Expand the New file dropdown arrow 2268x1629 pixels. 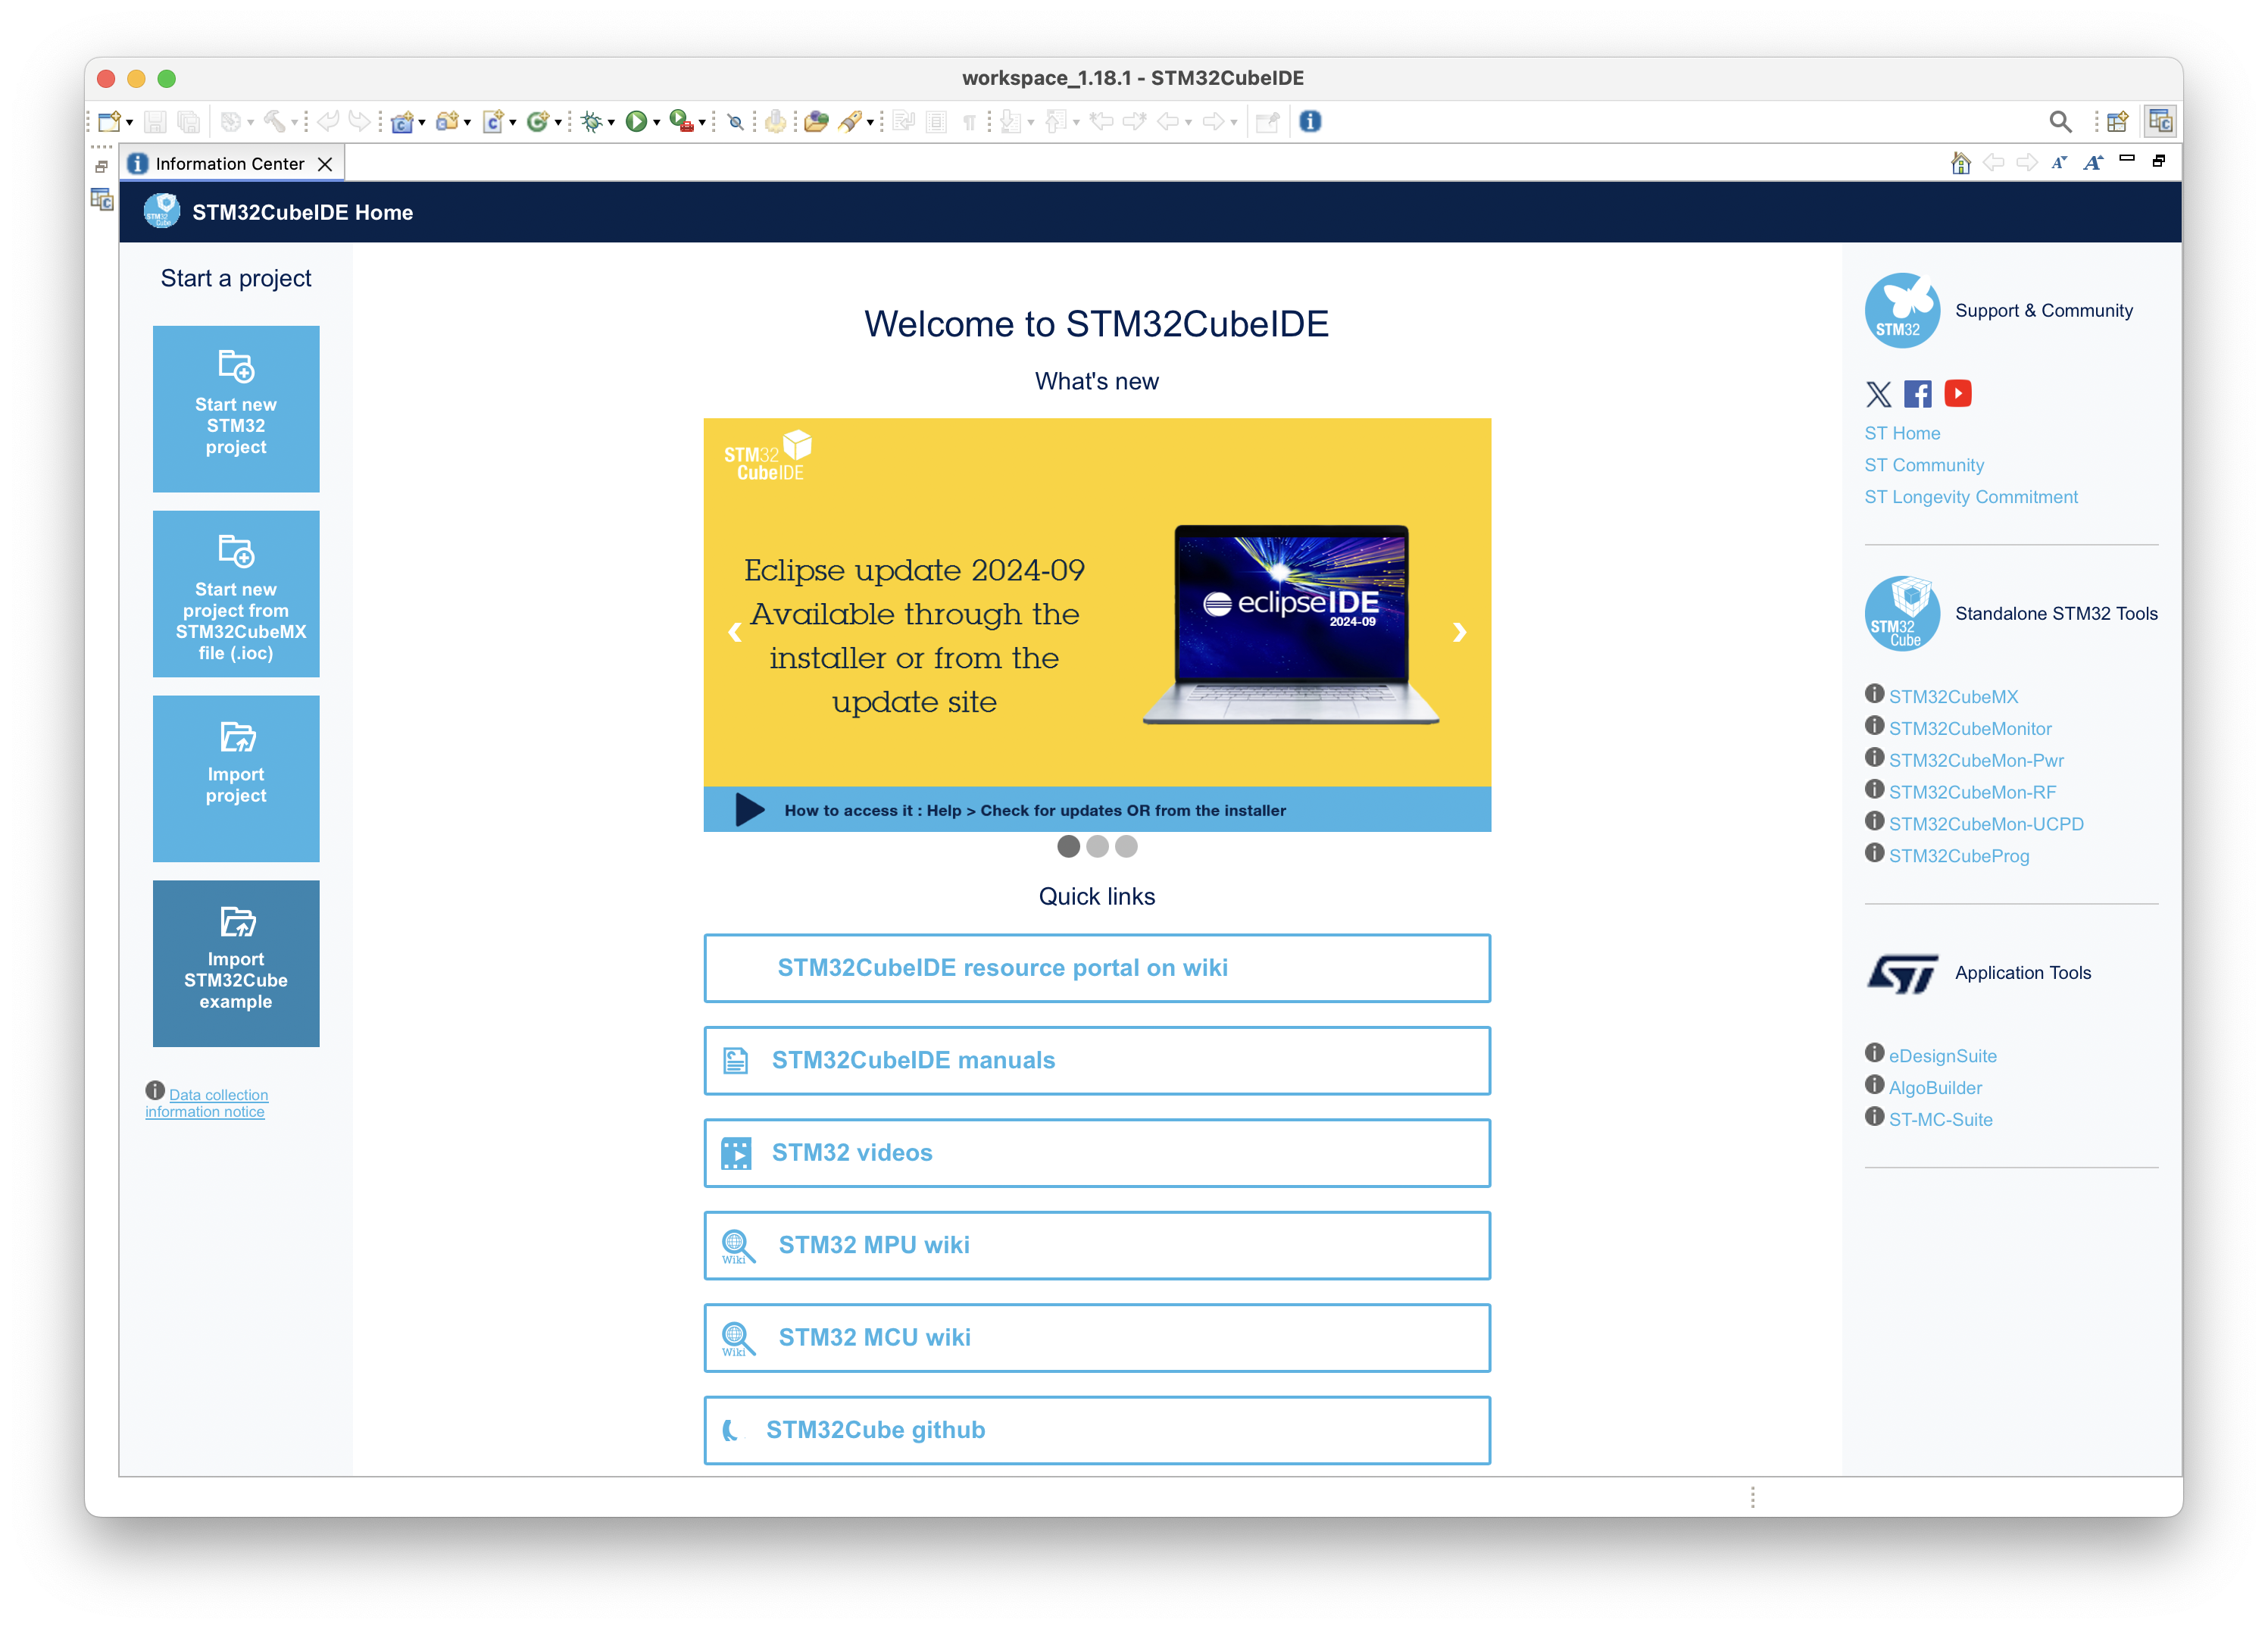(x=130, y=123)
